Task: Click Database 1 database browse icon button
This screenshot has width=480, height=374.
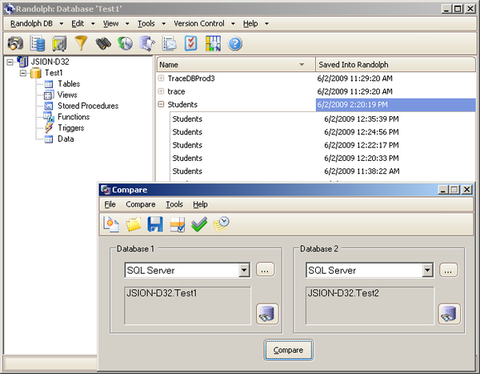Action: pyautogui.click(x=267, y=314)
